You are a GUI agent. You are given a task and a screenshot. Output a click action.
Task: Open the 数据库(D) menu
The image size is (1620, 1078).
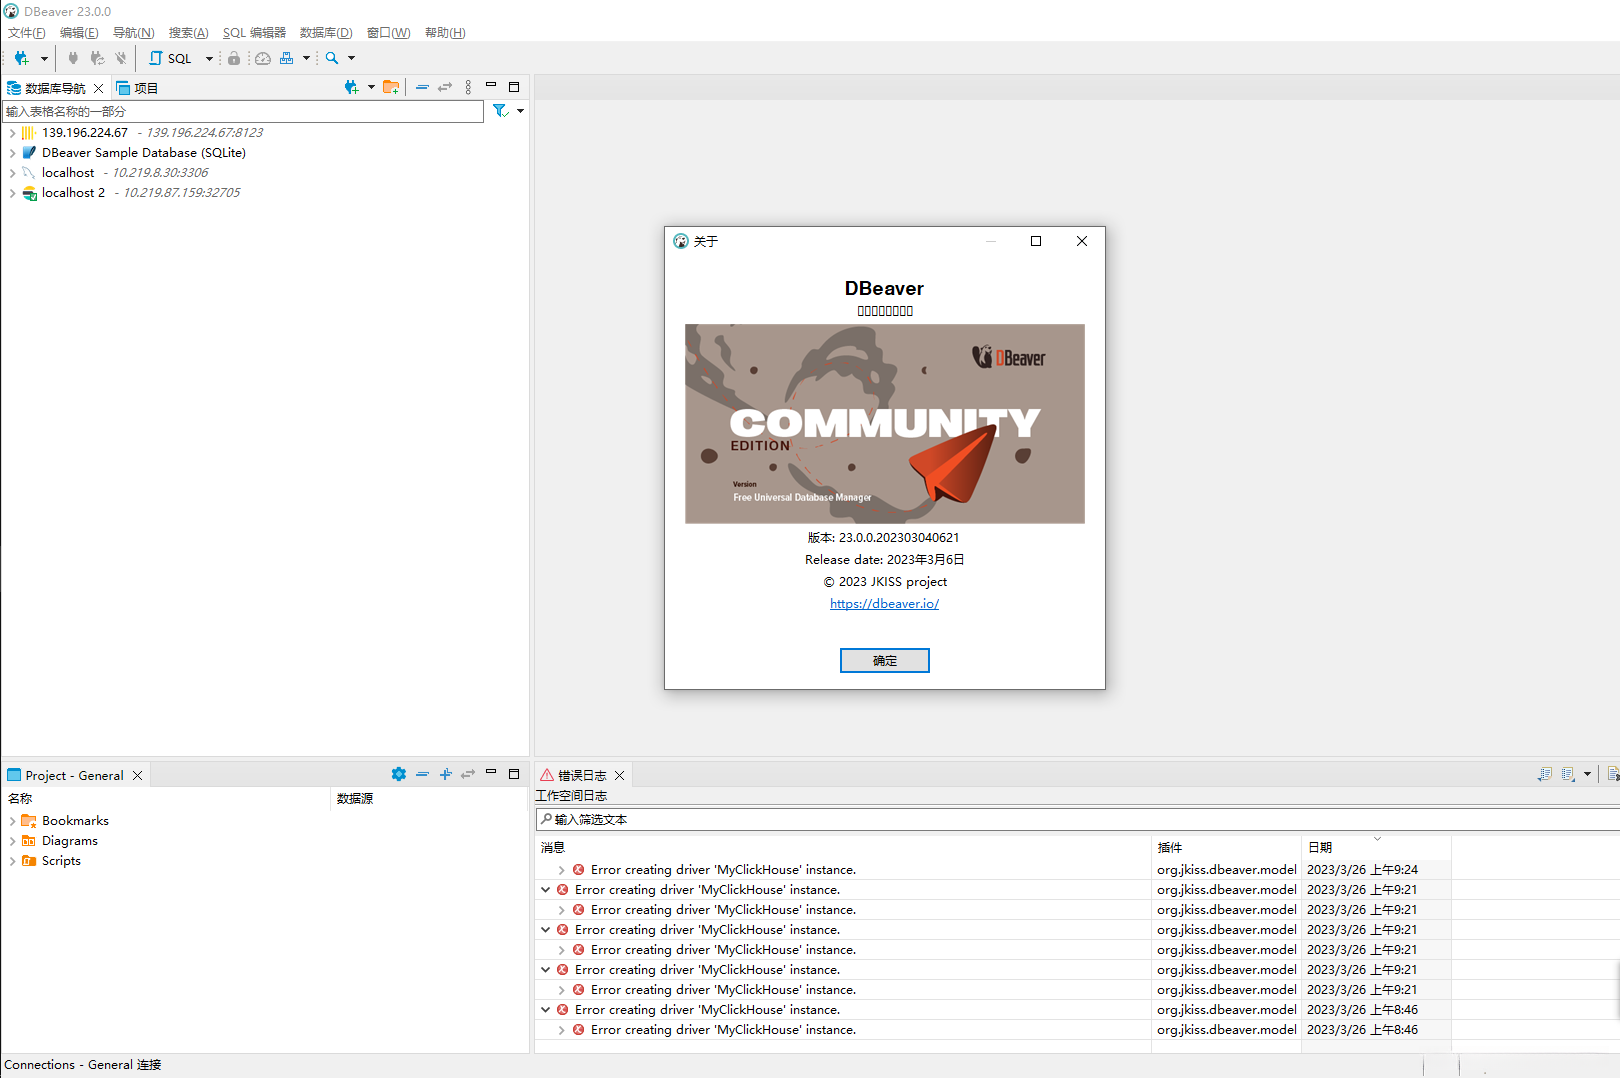tap(326, 32)
